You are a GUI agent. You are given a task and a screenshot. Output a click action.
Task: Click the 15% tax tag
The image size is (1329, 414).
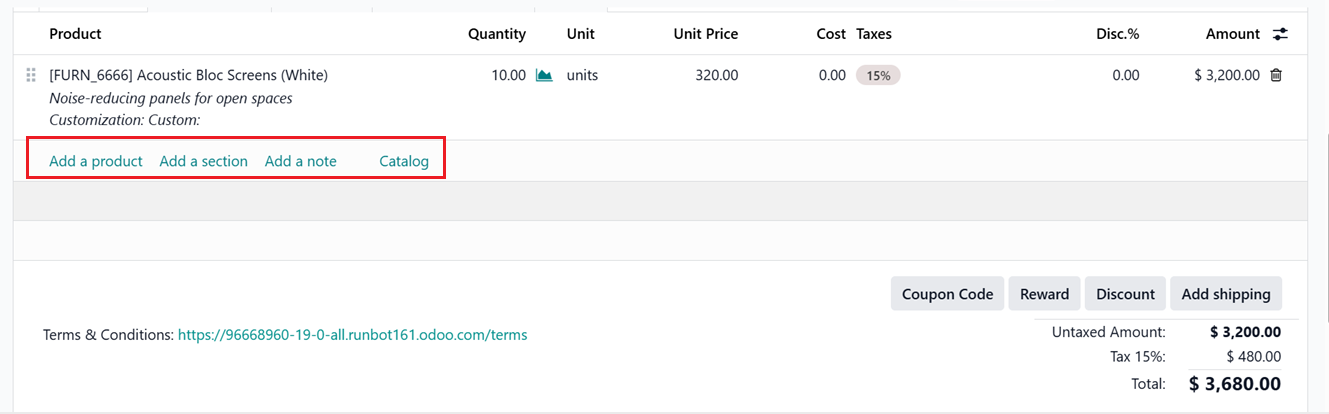coord(878,75)
